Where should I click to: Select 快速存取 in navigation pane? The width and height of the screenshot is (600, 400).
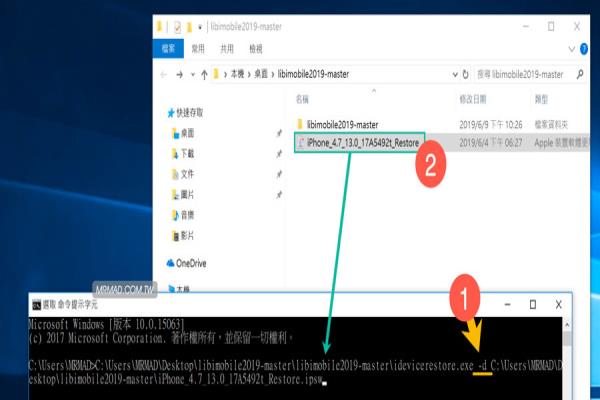coord(185,113)
